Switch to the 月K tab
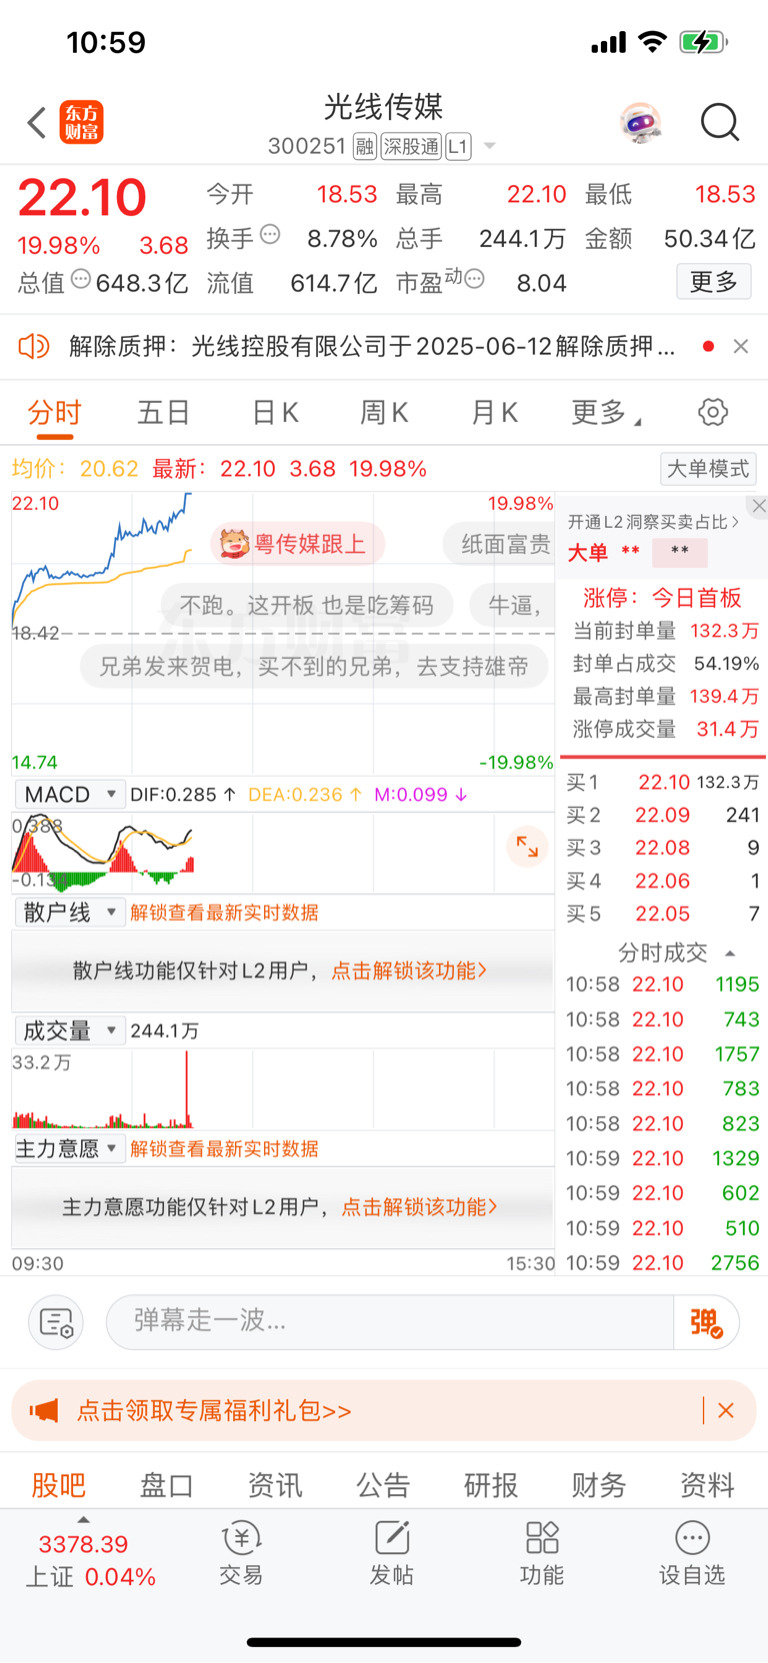The width and height of the screenshot is (768, 1663). coord(494,412)
